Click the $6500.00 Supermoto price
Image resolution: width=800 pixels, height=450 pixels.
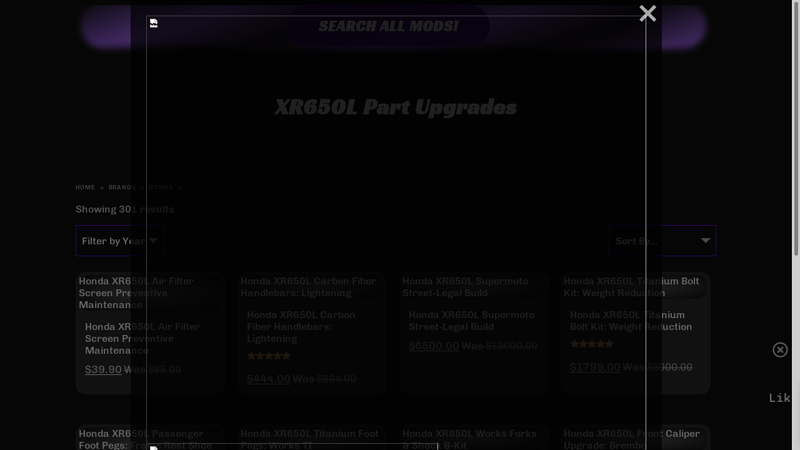click(434, 345)
